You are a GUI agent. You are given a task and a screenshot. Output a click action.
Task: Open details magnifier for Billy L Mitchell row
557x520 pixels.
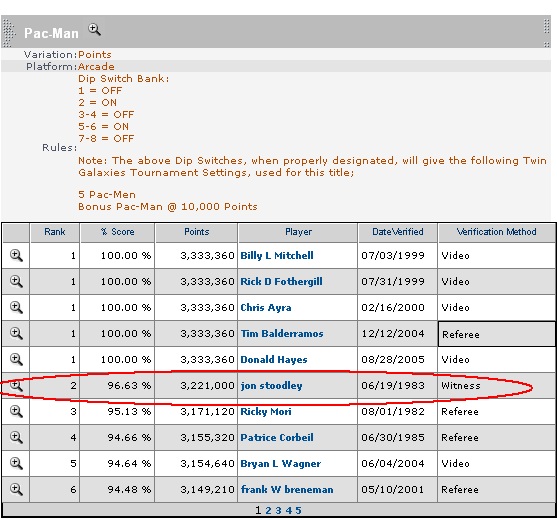point(16,255)
